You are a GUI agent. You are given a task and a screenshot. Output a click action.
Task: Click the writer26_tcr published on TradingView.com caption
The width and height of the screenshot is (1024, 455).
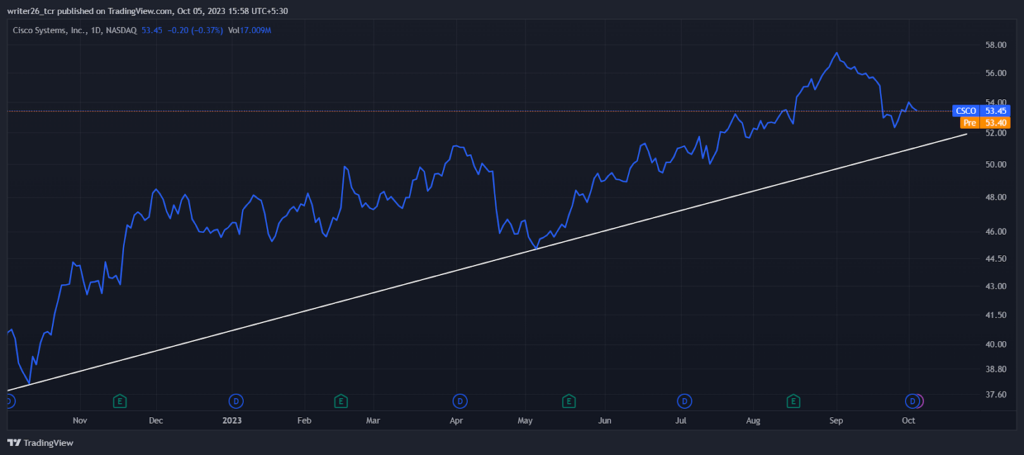point(148,10)
